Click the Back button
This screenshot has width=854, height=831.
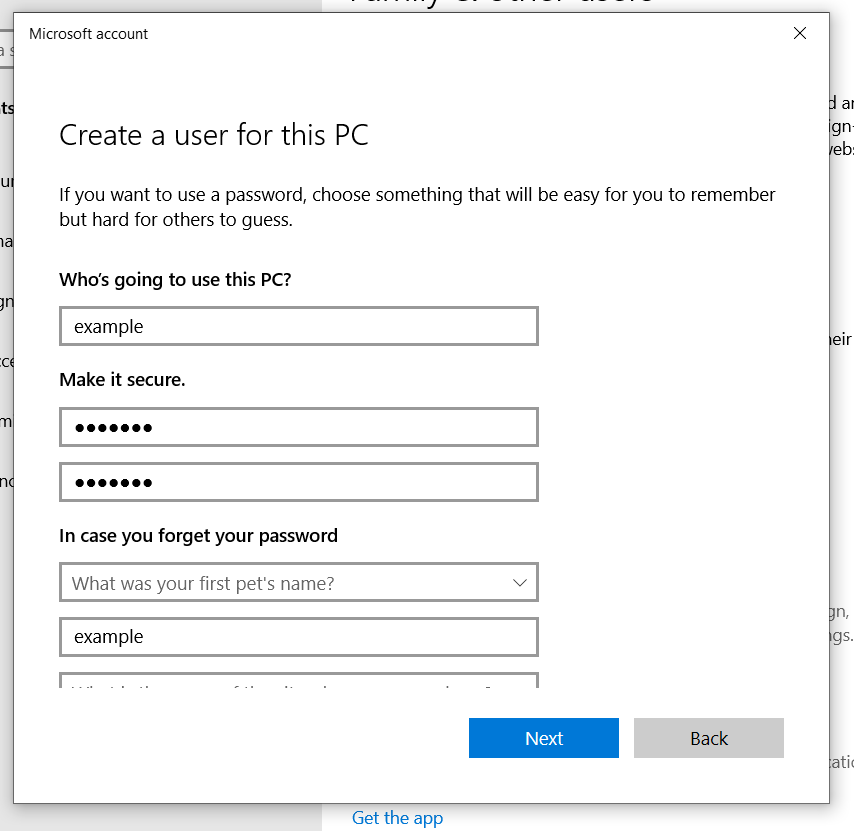point(709,738)
